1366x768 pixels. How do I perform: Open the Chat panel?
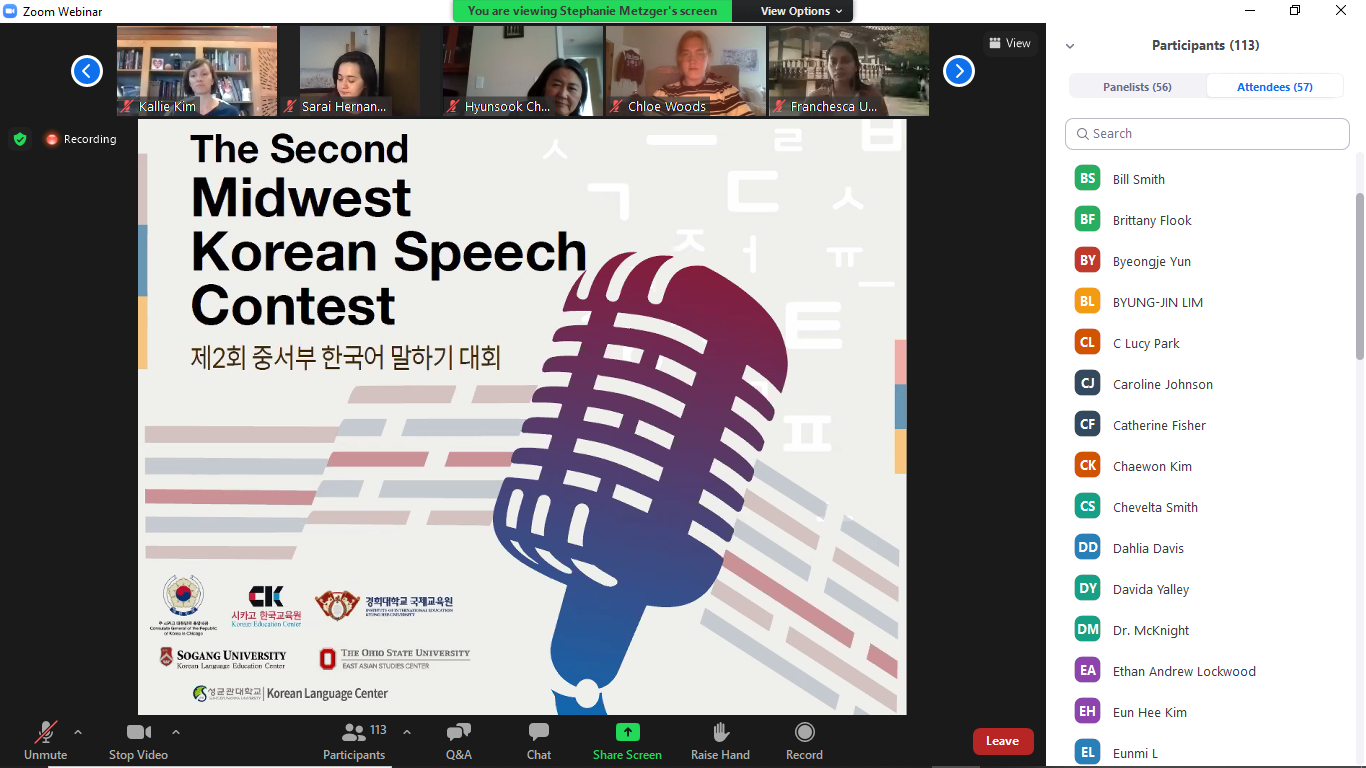538,741
